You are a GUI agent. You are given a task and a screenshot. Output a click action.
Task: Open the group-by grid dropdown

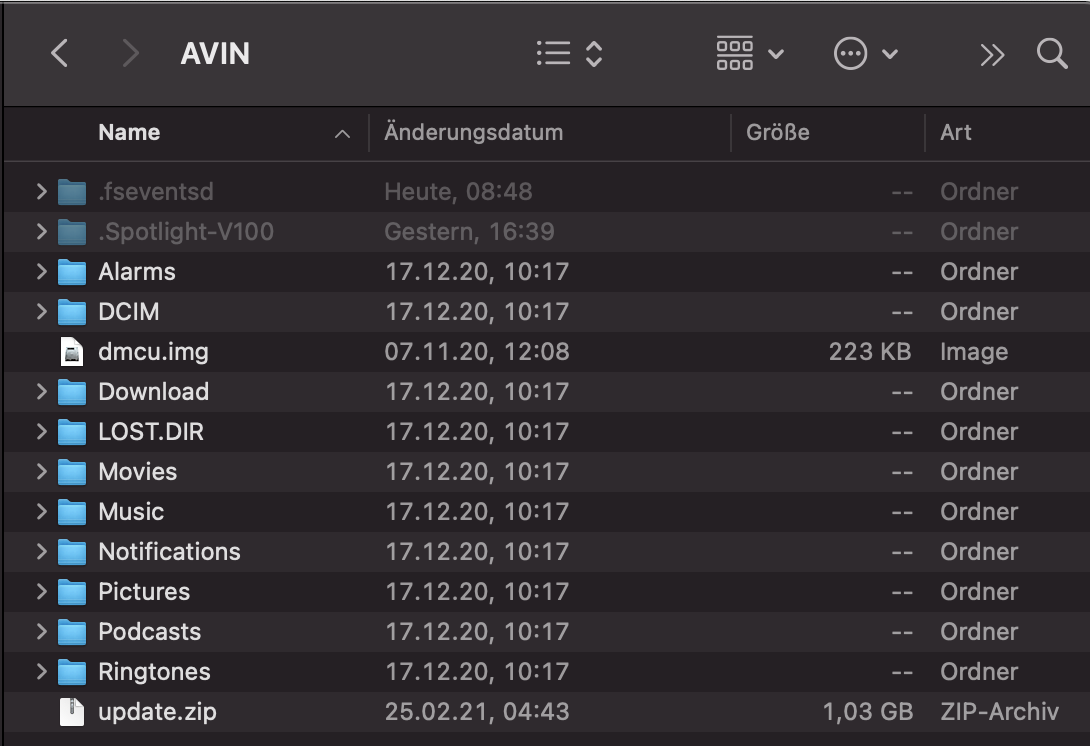pos(750,54)
